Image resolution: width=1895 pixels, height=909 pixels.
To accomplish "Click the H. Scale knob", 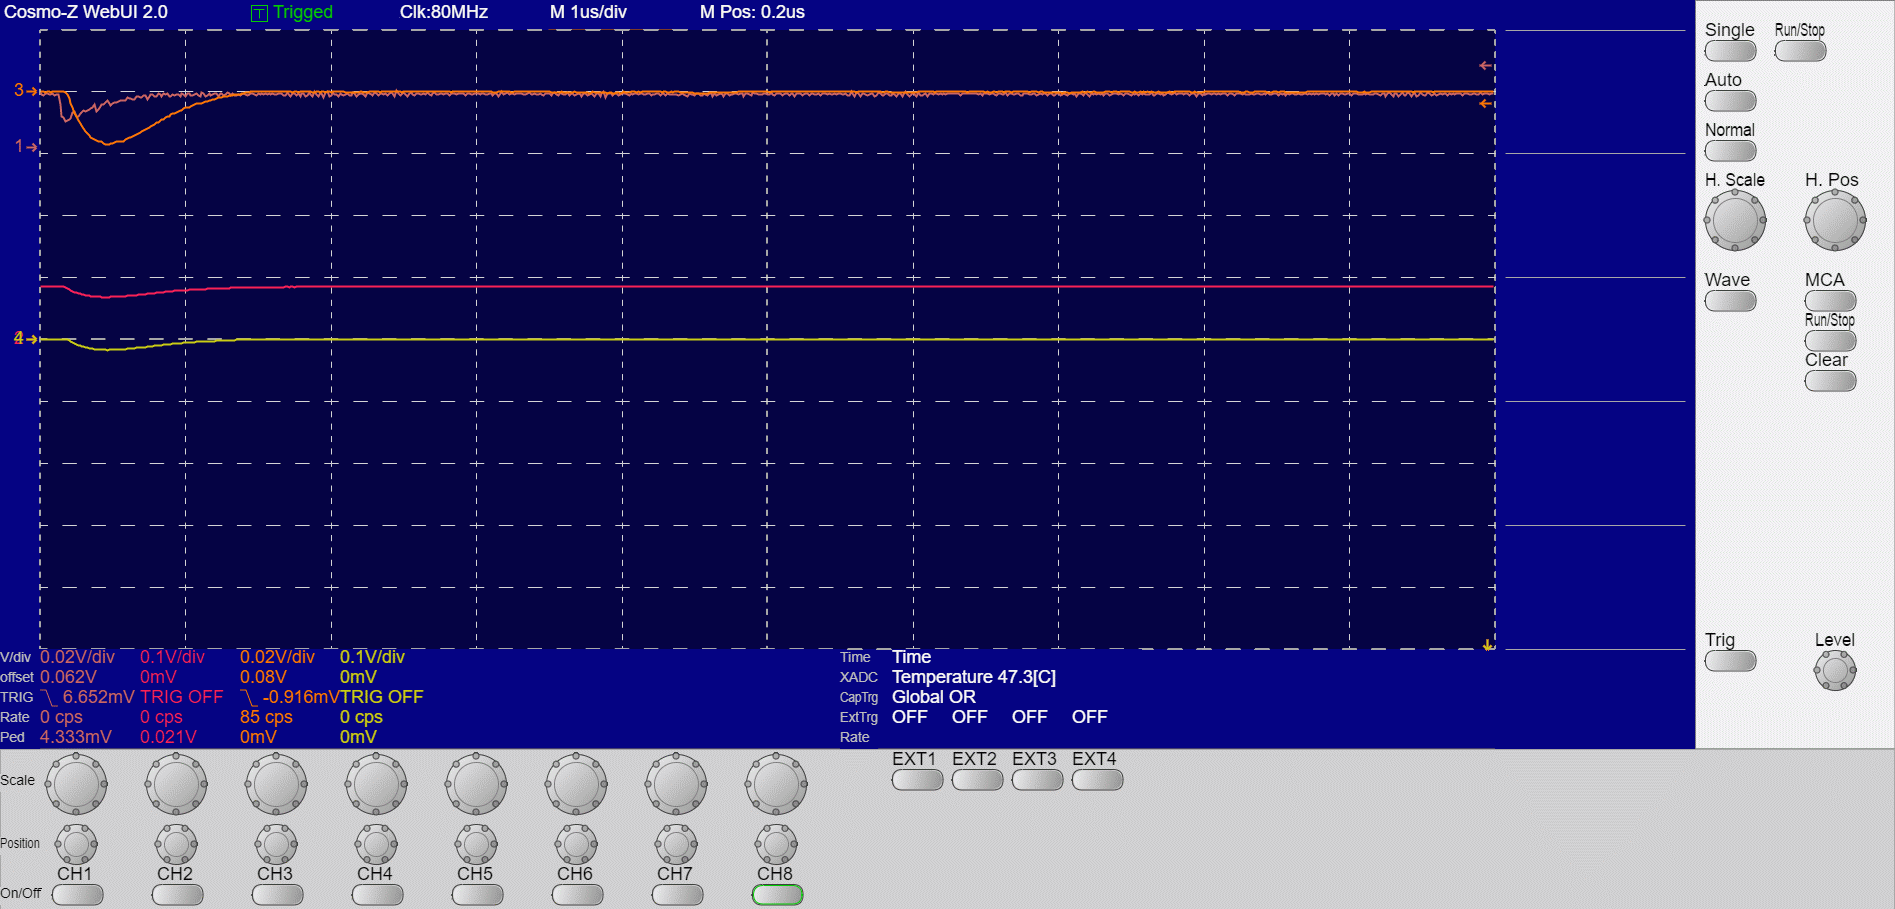I will pos(1734,220).
